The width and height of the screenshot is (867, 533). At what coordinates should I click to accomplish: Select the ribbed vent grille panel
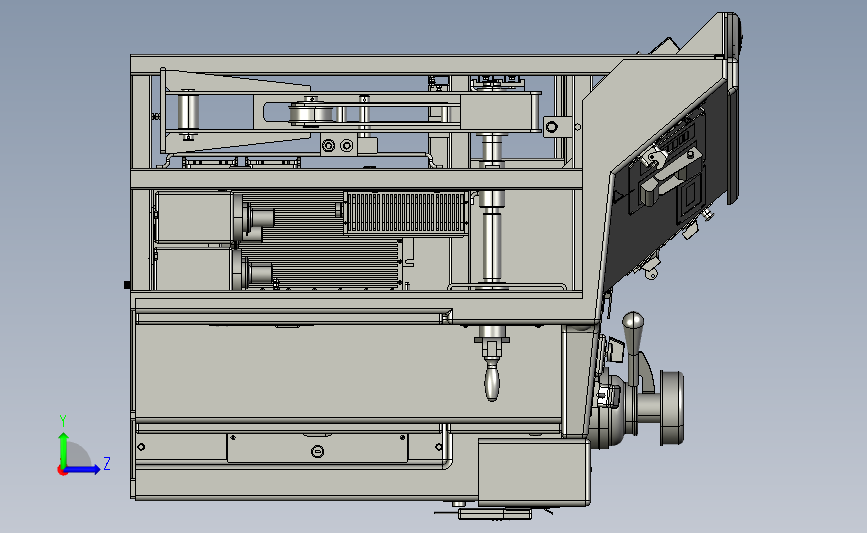pyautogui.click(x=406, y=213)
